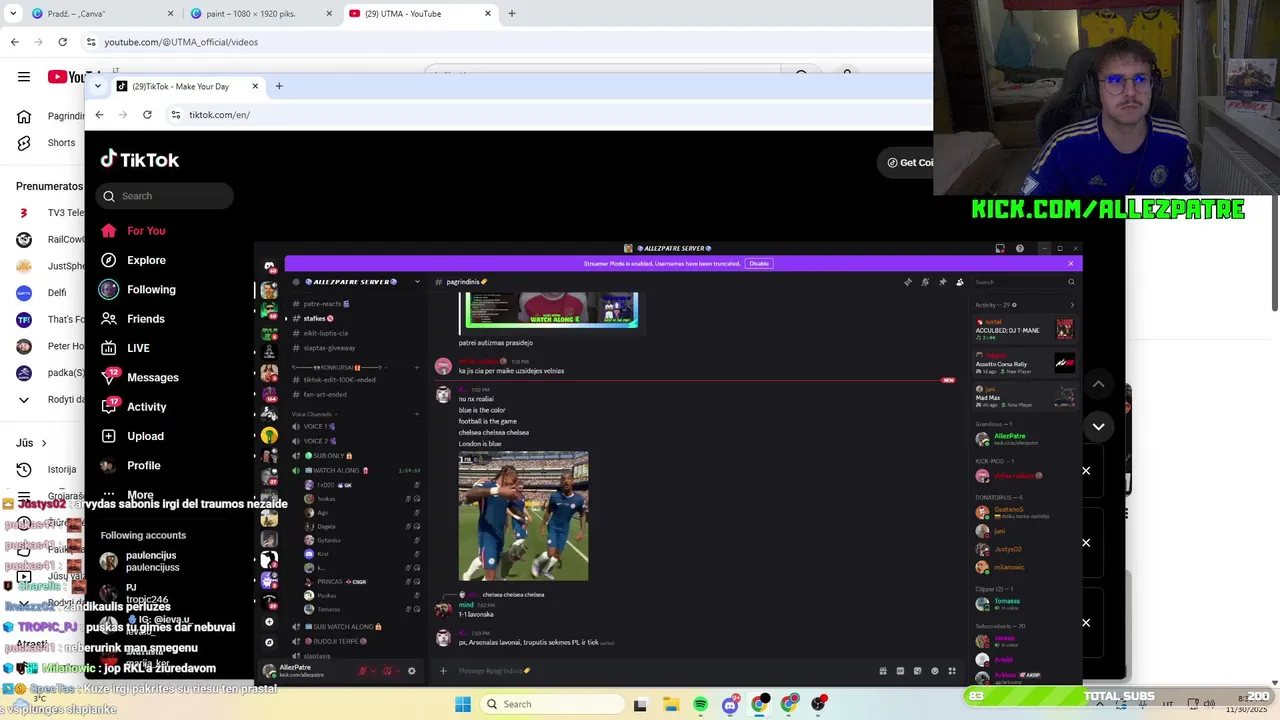This screenshot has width=1280, height=720.
Task: Expand the Jūs section on YouTube
Action: (32, 443)
